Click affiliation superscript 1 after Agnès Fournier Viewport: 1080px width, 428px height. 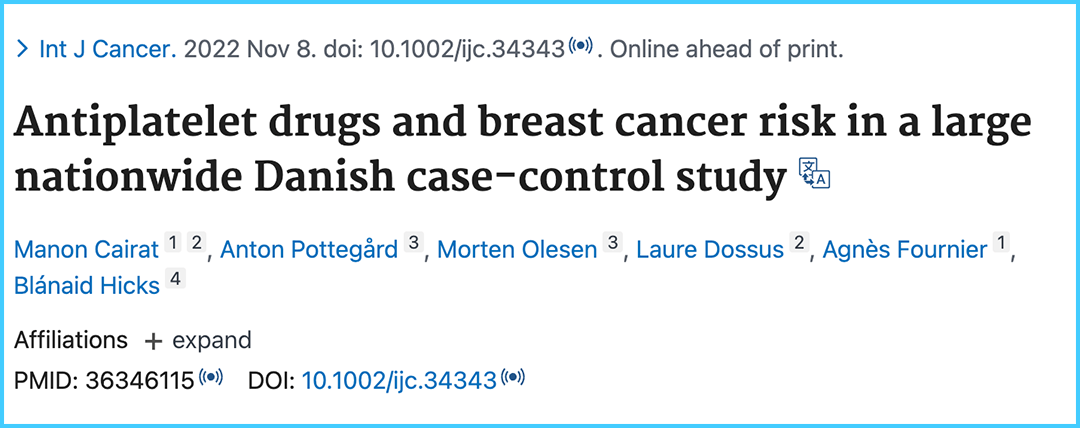(1001, 243)
